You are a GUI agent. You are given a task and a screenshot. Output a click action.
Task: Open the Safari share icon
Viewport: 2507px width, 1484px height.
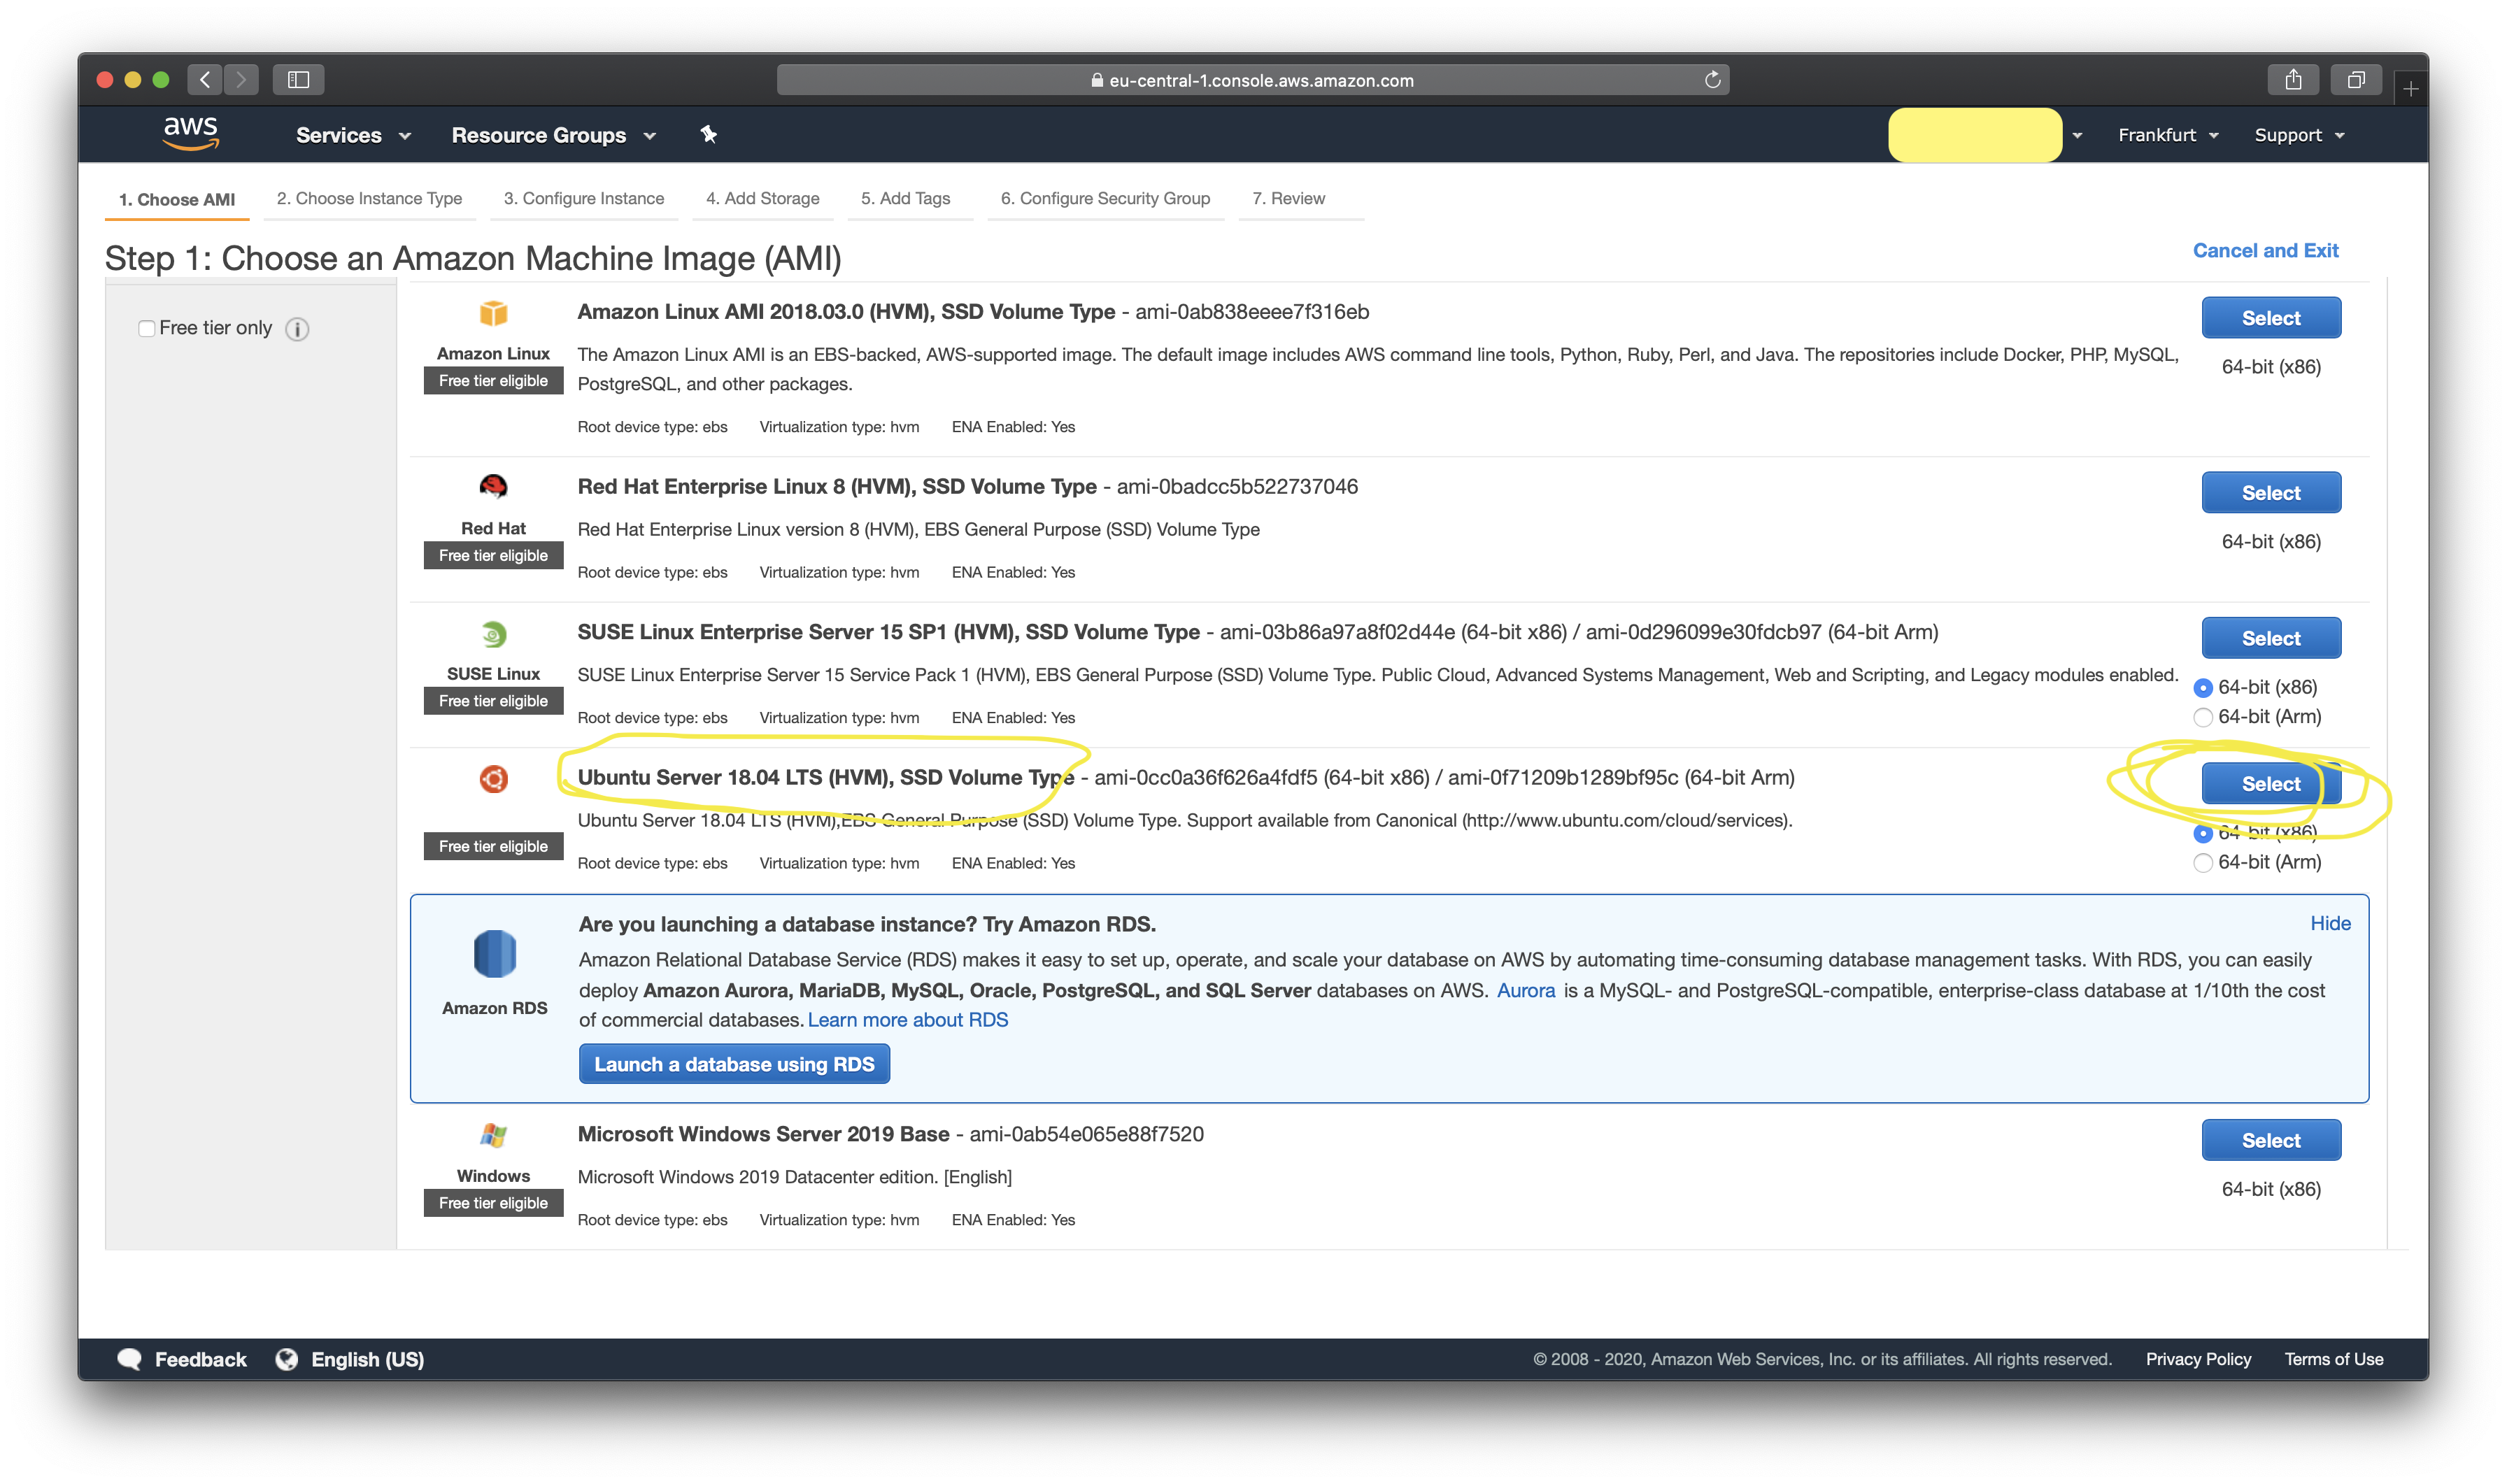tap(2293, 79)
